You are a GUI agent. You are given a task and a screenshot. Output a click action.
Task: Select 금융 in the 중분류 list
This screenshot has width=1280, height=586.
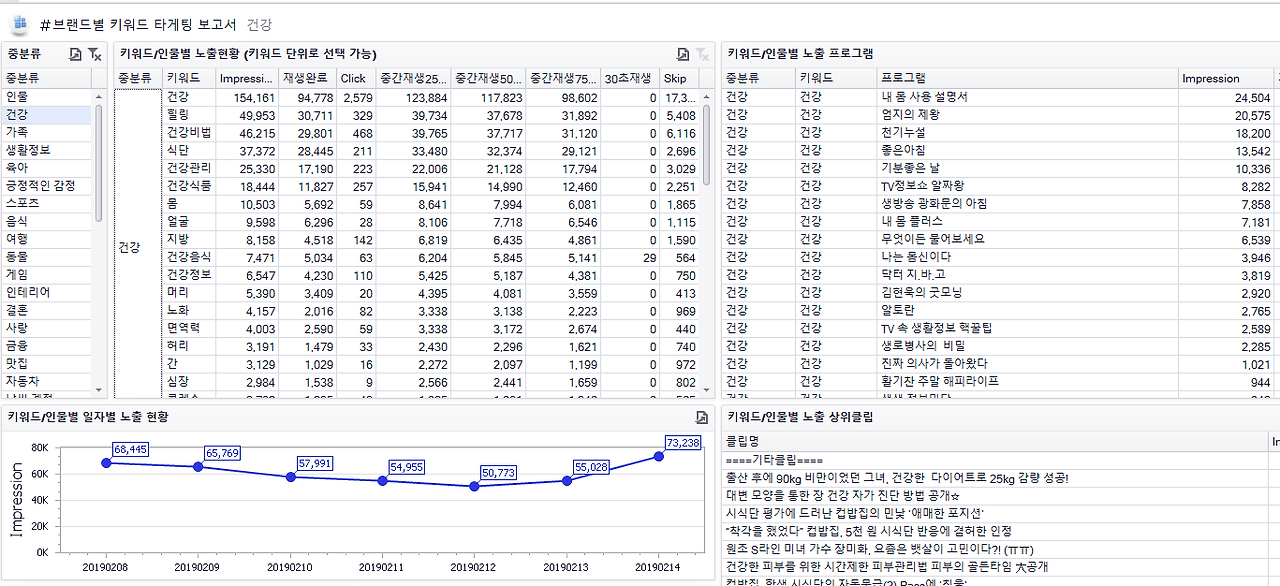pos(46,345)
